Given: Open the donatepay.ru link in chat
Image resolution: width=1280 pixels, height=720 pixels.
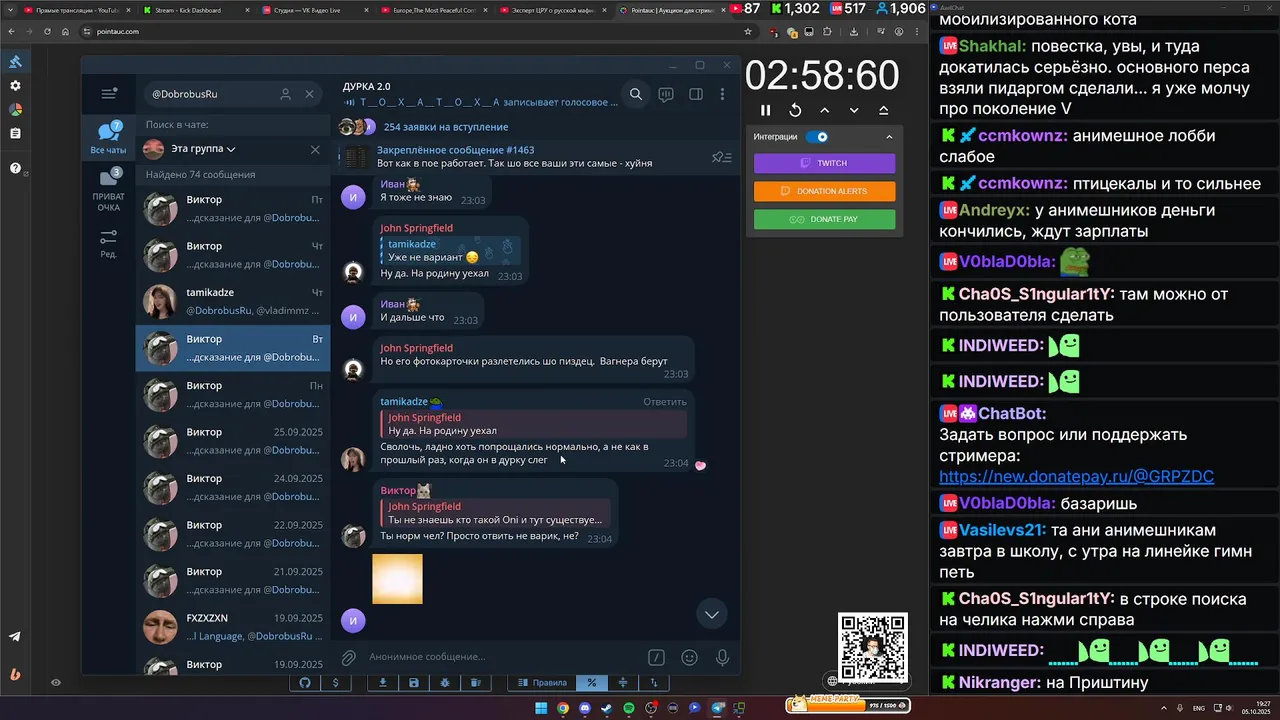Looking at the screenshot, I should point(1076,477).
